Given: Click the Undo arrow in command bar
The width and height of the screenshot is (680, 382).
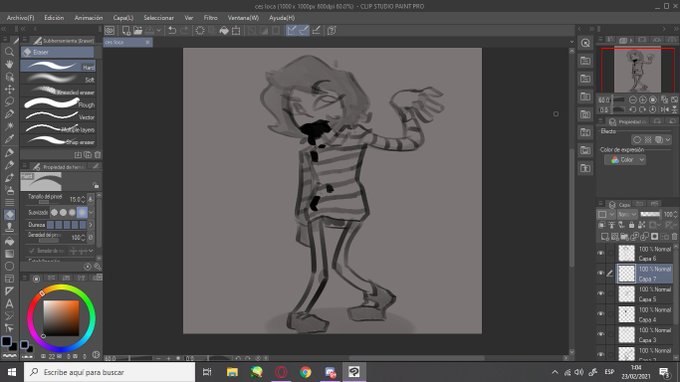Looking at the screenshot, I should (x=172, y=30).
